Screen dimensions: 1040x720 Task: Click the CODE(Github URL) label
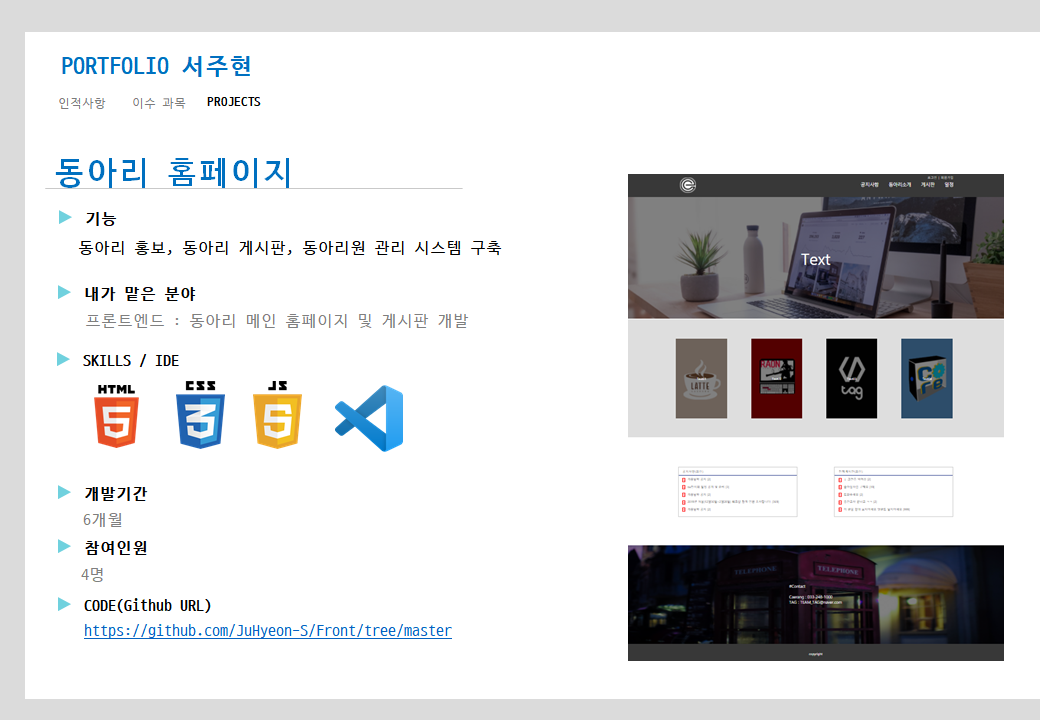tap(147, 605)
